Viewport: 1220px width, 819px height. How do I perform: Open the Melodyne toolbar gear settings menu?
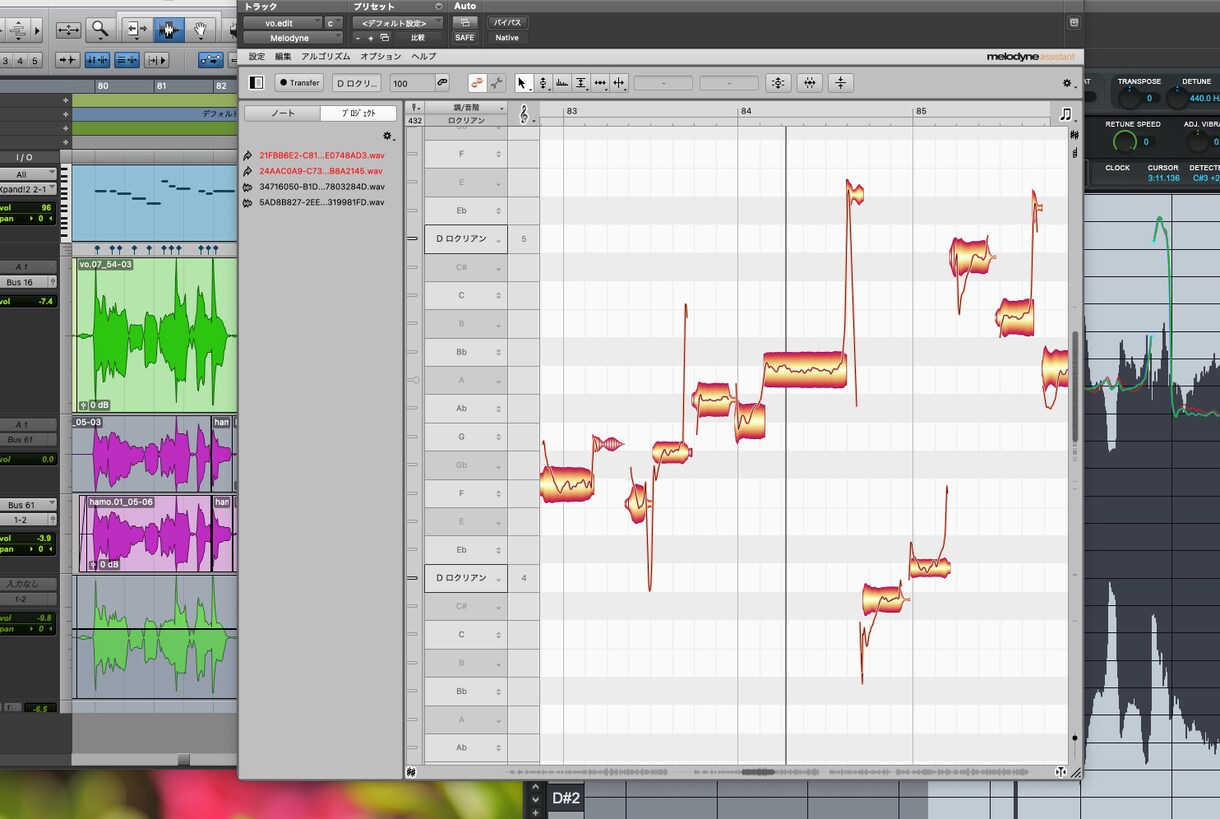click(x=1067, y=84)
